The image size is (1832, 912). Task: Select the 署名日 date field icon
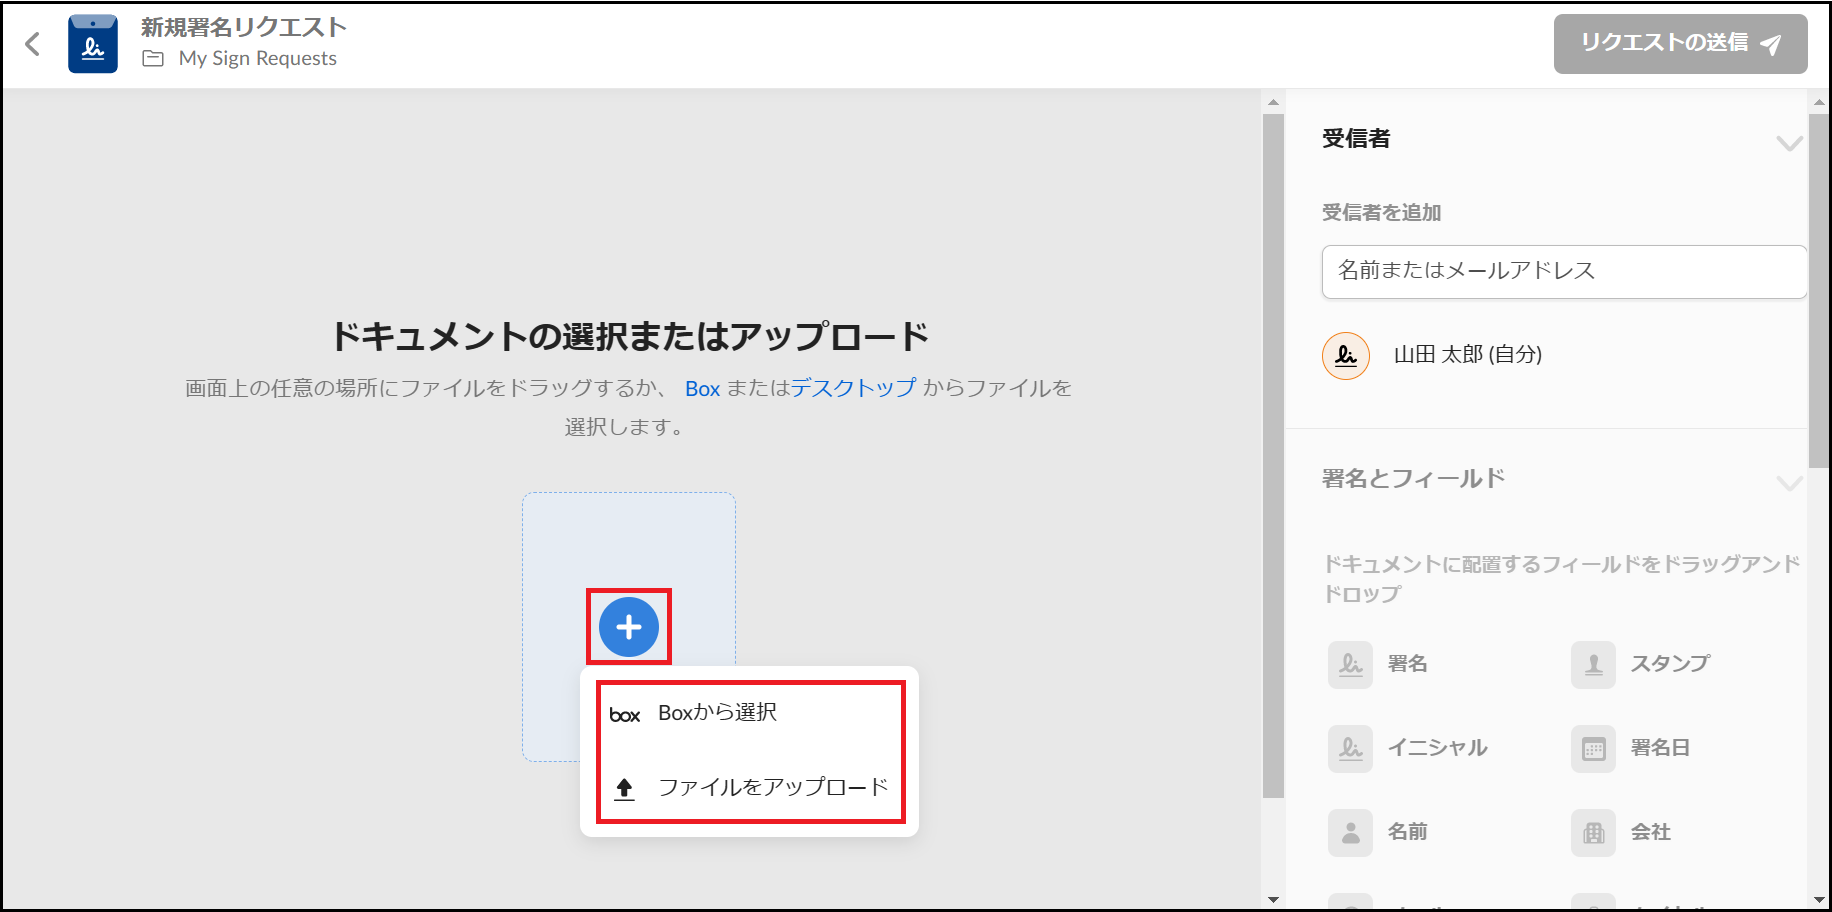point(1593,749)
